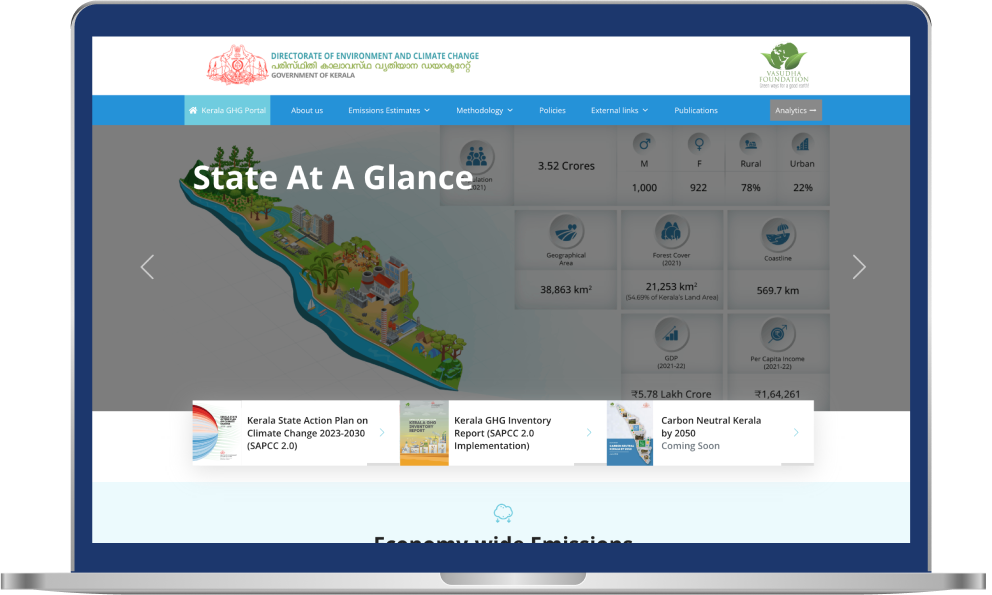Open the About us page
The width and height of the screenshot is (992, 595).
pyautogui.click(x=307, y=110)
